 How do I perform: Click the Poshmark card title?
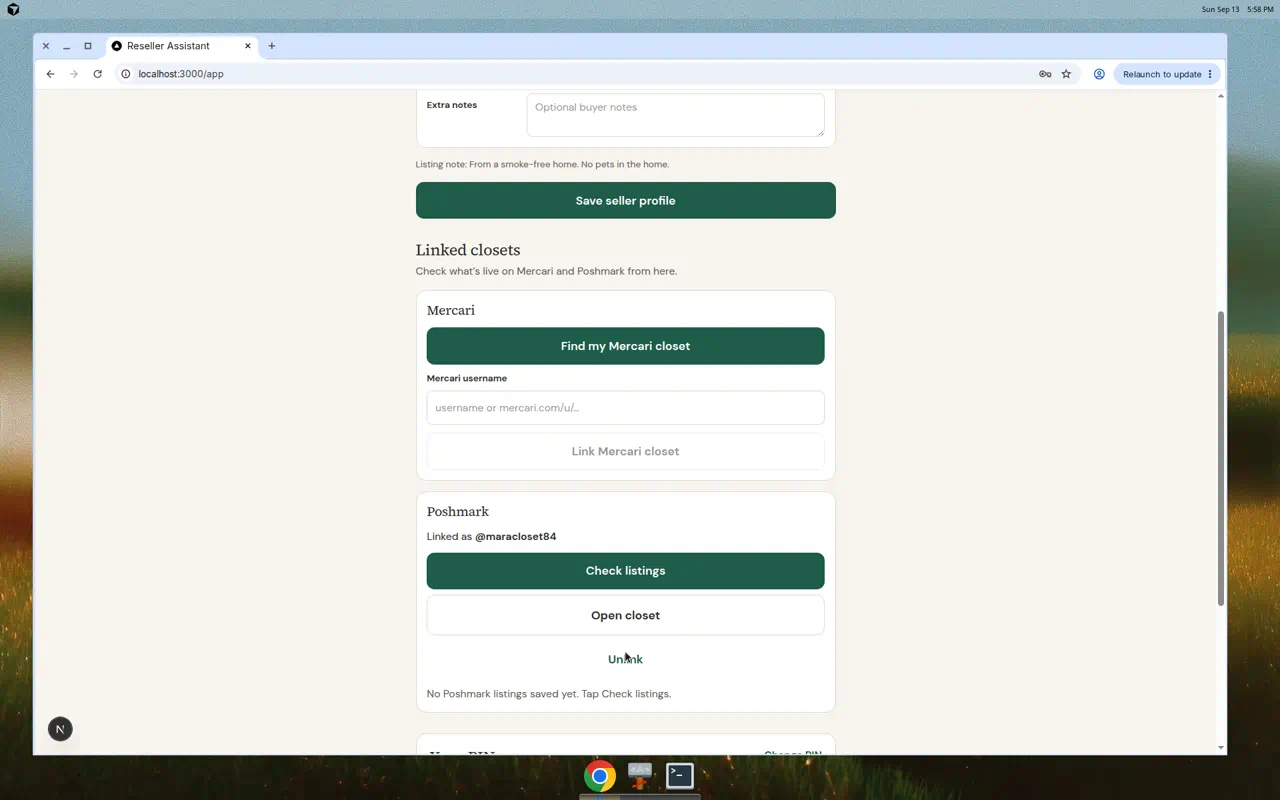pos(458,511)
